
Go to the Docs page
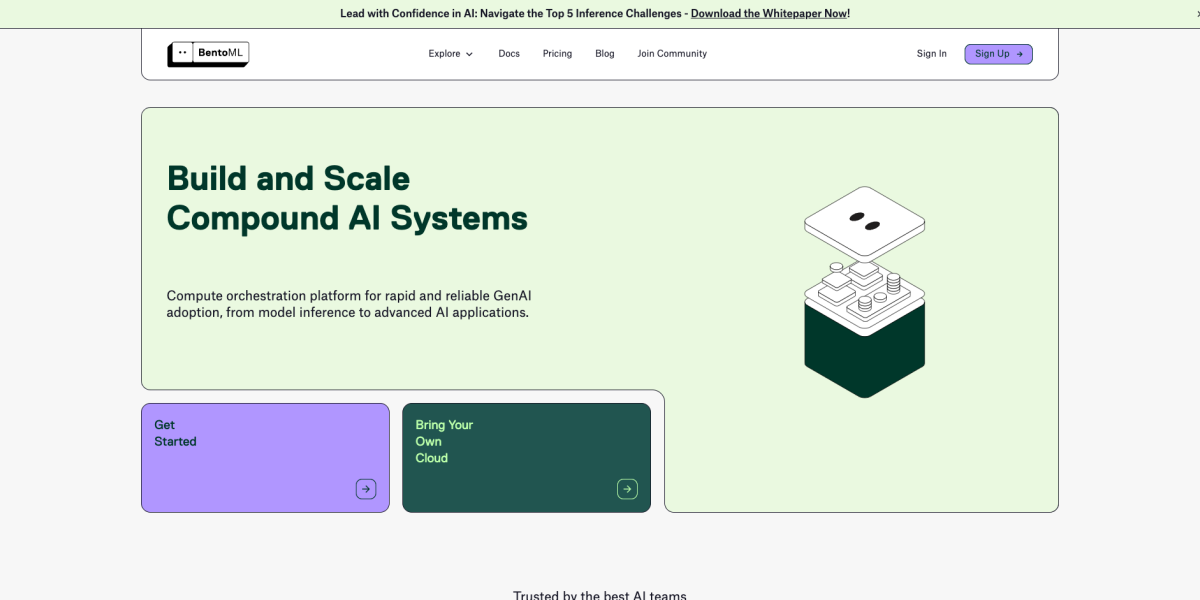click(x=509, y=54)
